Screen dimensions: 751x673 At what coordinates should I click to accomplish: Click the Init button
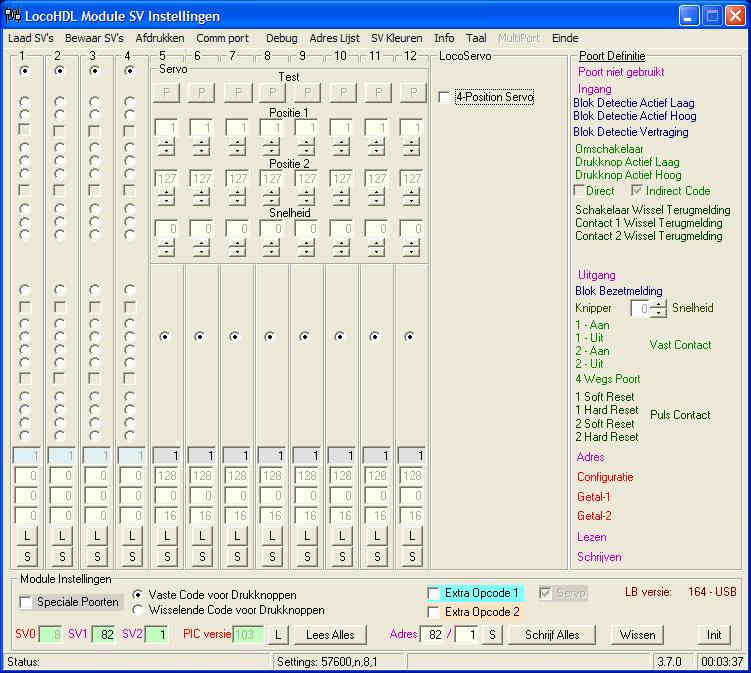click(714, 635)
